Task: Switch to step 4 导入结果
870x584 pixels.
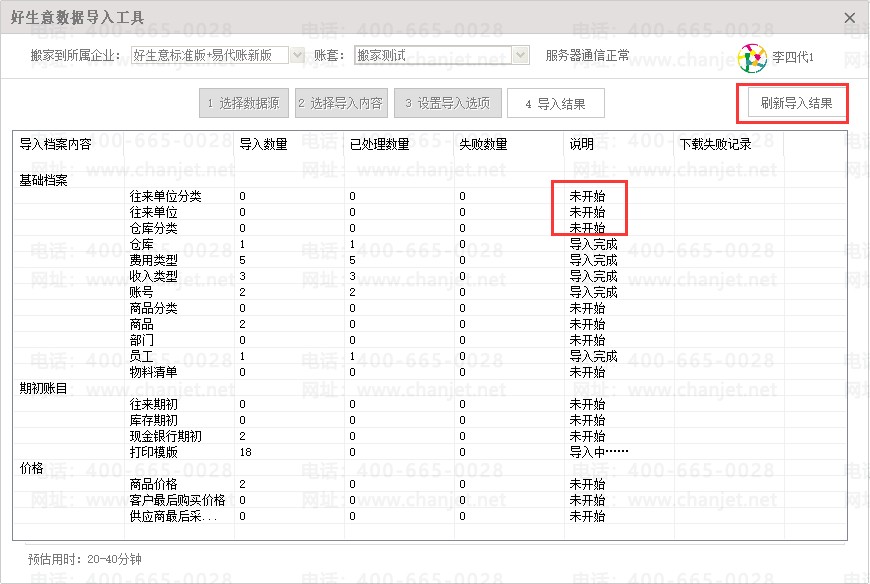Action: point(555,104)
